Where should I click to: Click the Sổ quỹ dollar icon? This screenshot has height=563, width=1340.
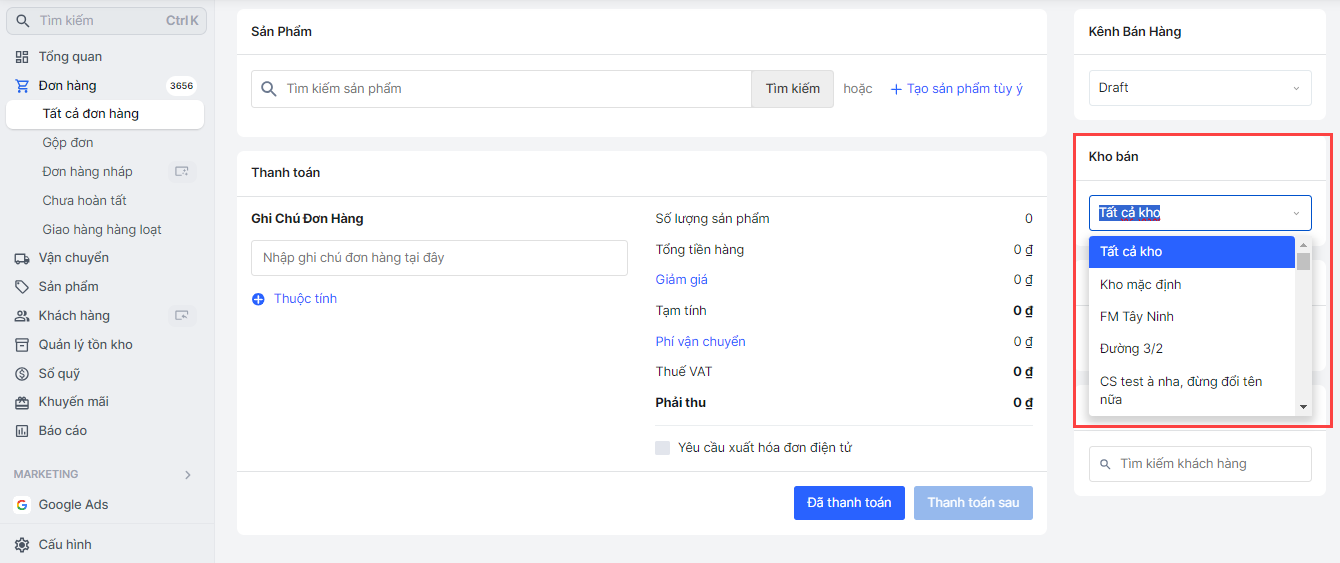(x=22, y=374)
